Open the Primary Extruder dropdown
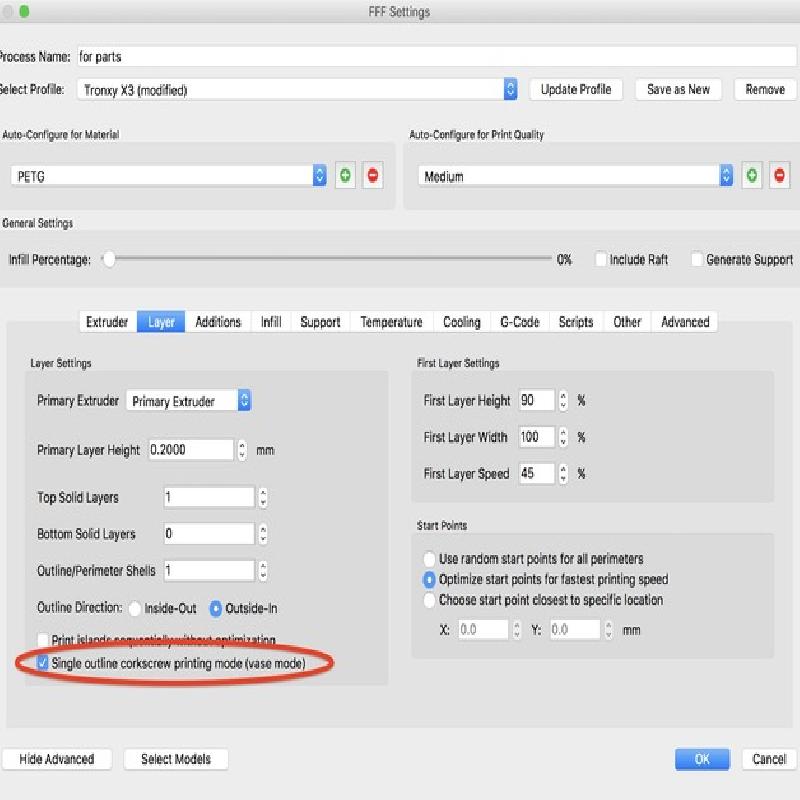The image size is (800, 800). pos(189,401)
